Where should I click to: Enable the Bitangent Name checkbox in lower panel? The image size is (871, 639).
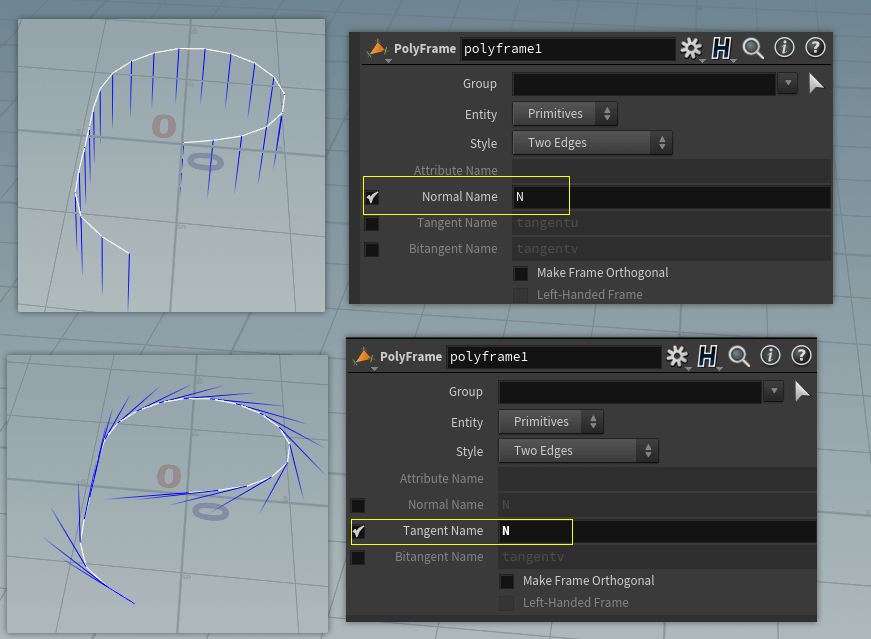[358, 557]
